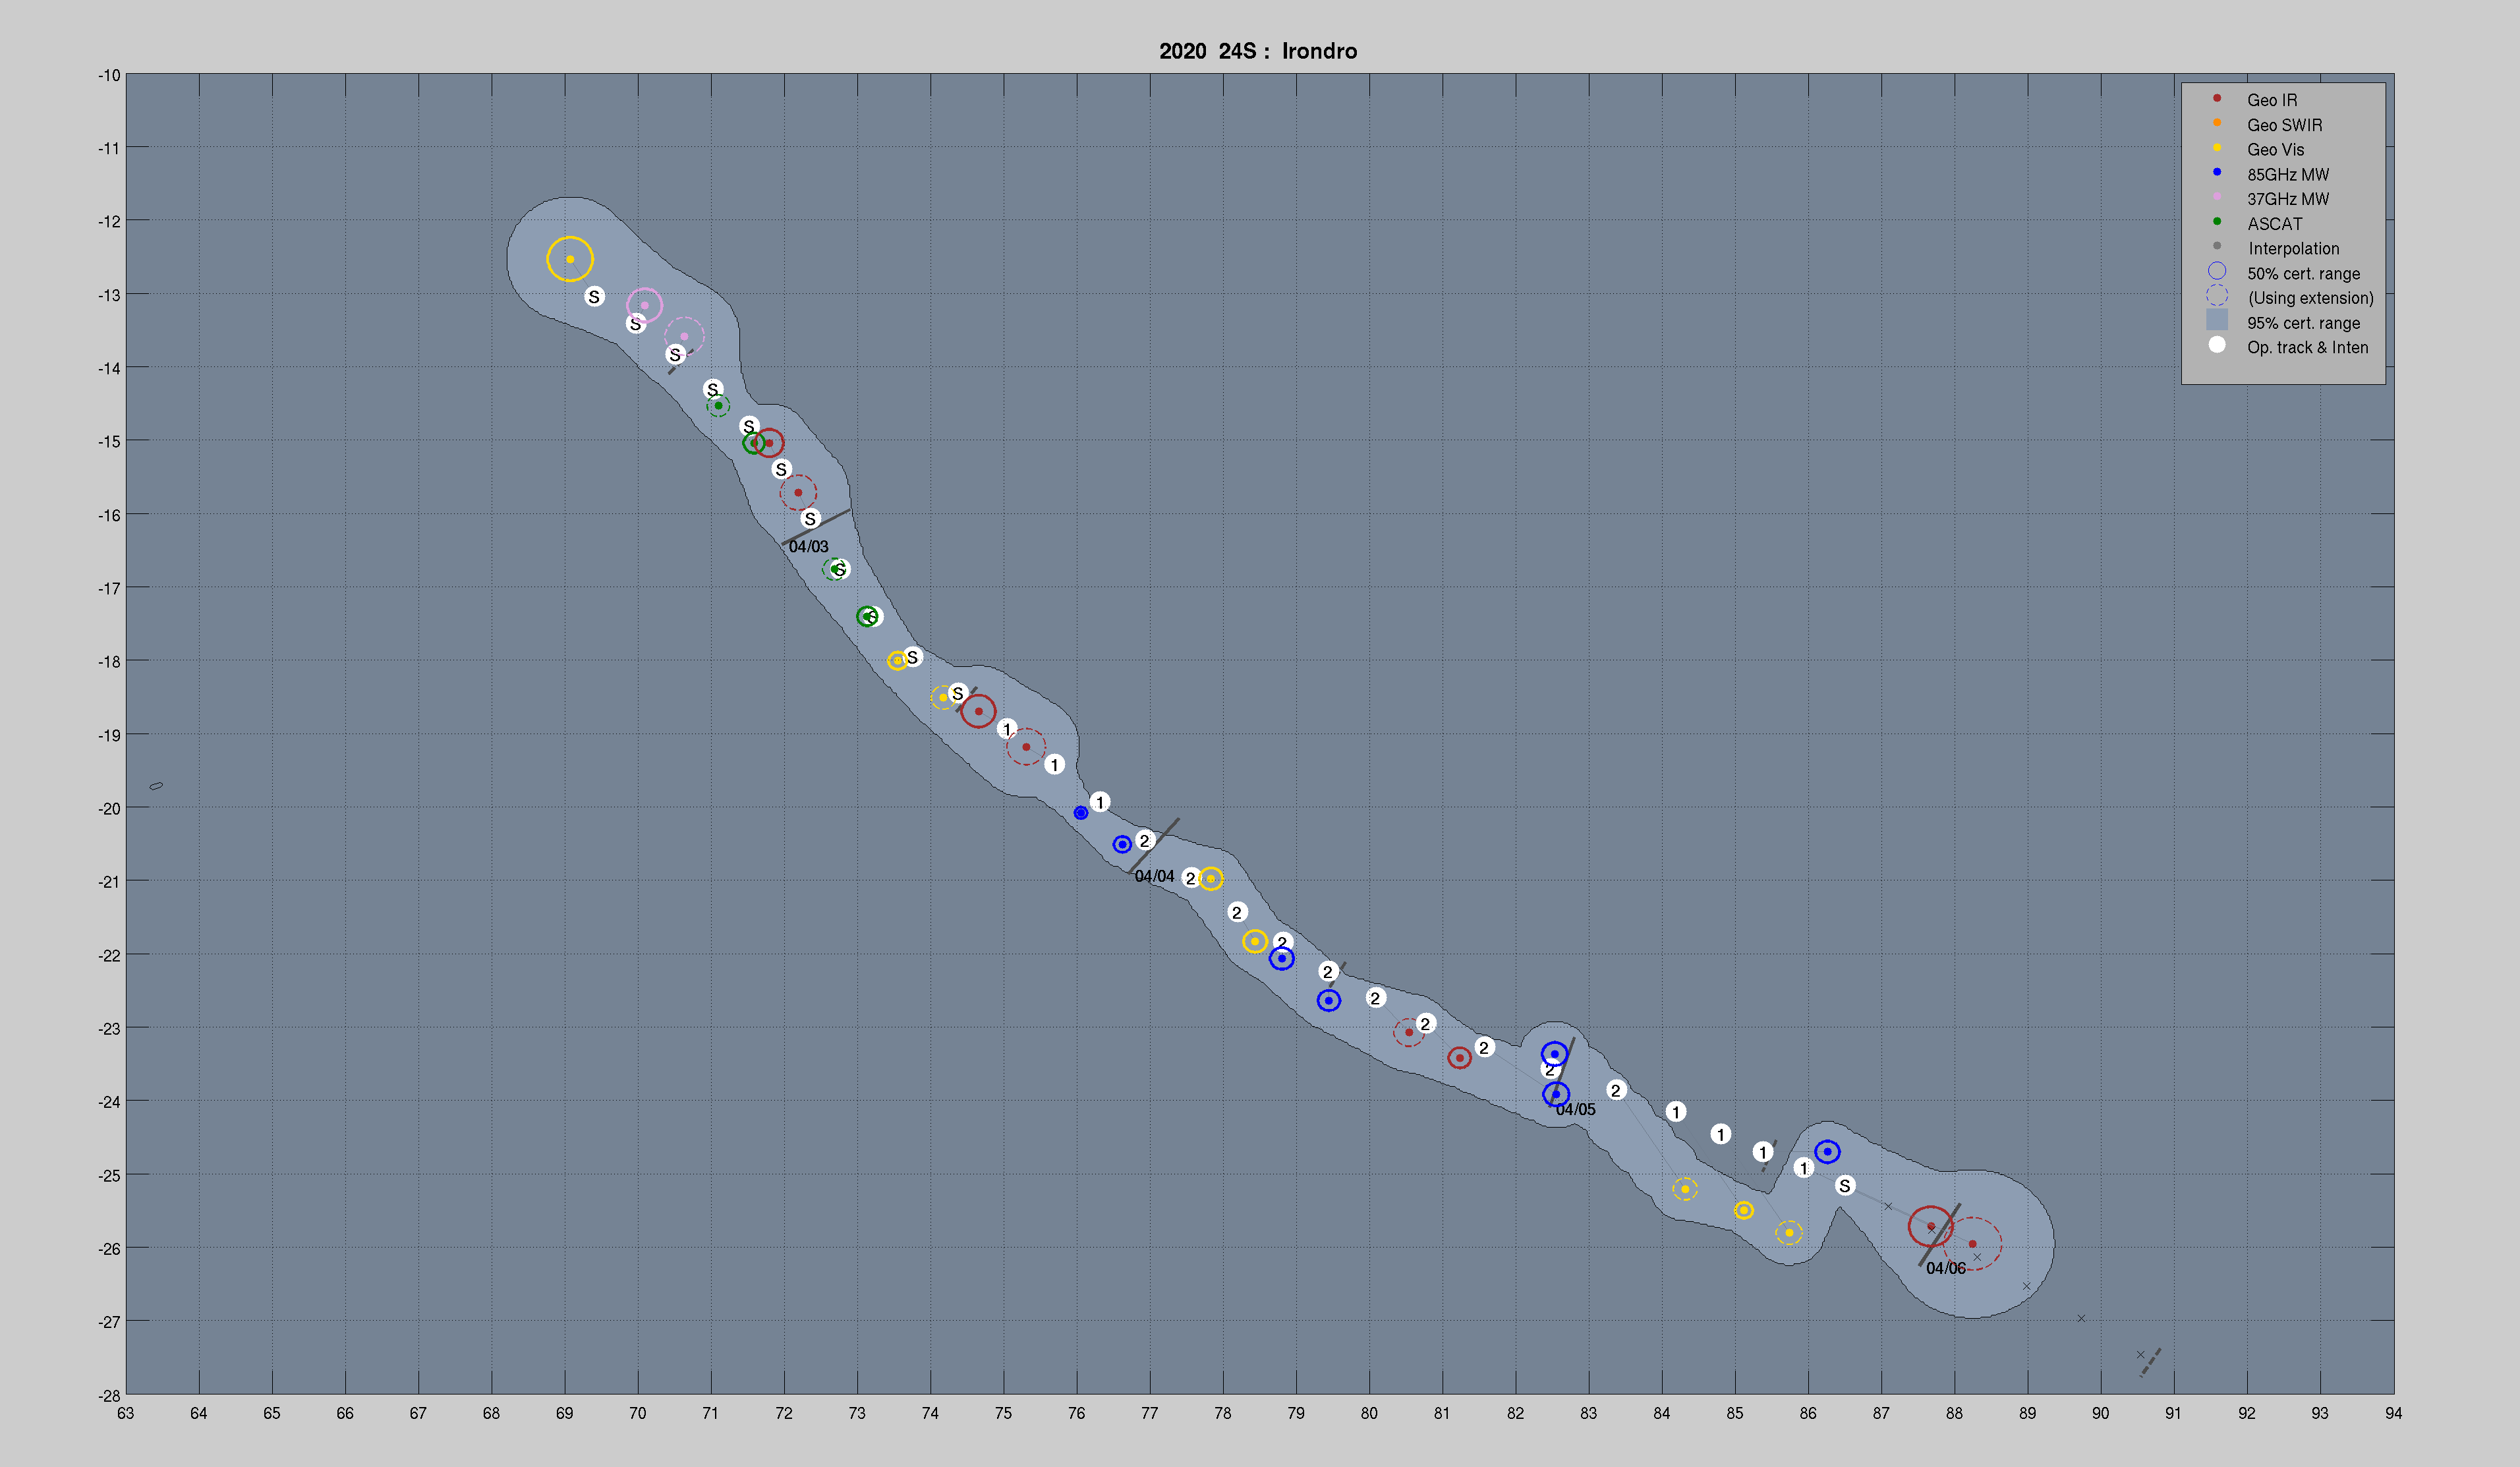Click the ASCAT green legend dot
Image resolution: width=2520 pixels, height=1467 pixels.
pyautogui.click(x=2216, y=222)
